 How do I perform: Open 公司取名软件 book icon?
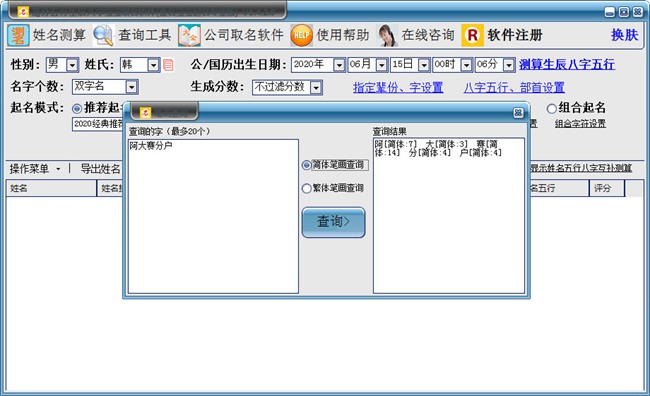[x=189, y=35]
